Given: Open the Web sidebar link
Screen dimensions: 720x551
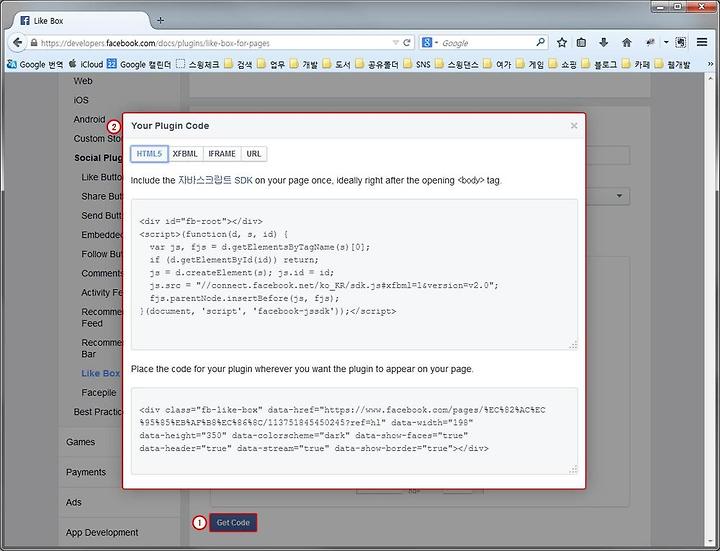Looking at the screenshot, I should (x=83, y=81).
